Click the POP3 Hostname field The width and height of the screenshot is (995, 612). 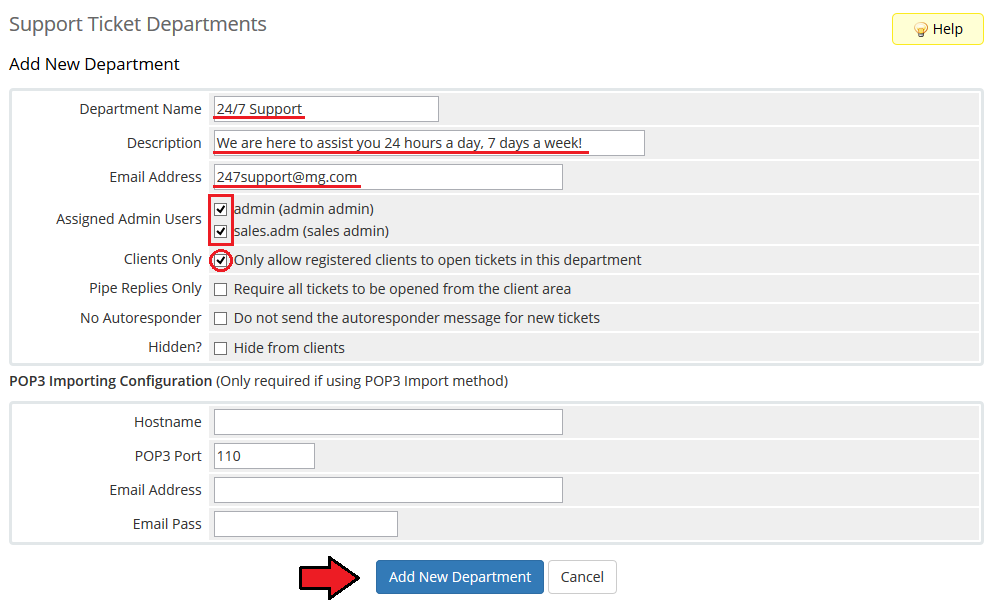point(388,422)
